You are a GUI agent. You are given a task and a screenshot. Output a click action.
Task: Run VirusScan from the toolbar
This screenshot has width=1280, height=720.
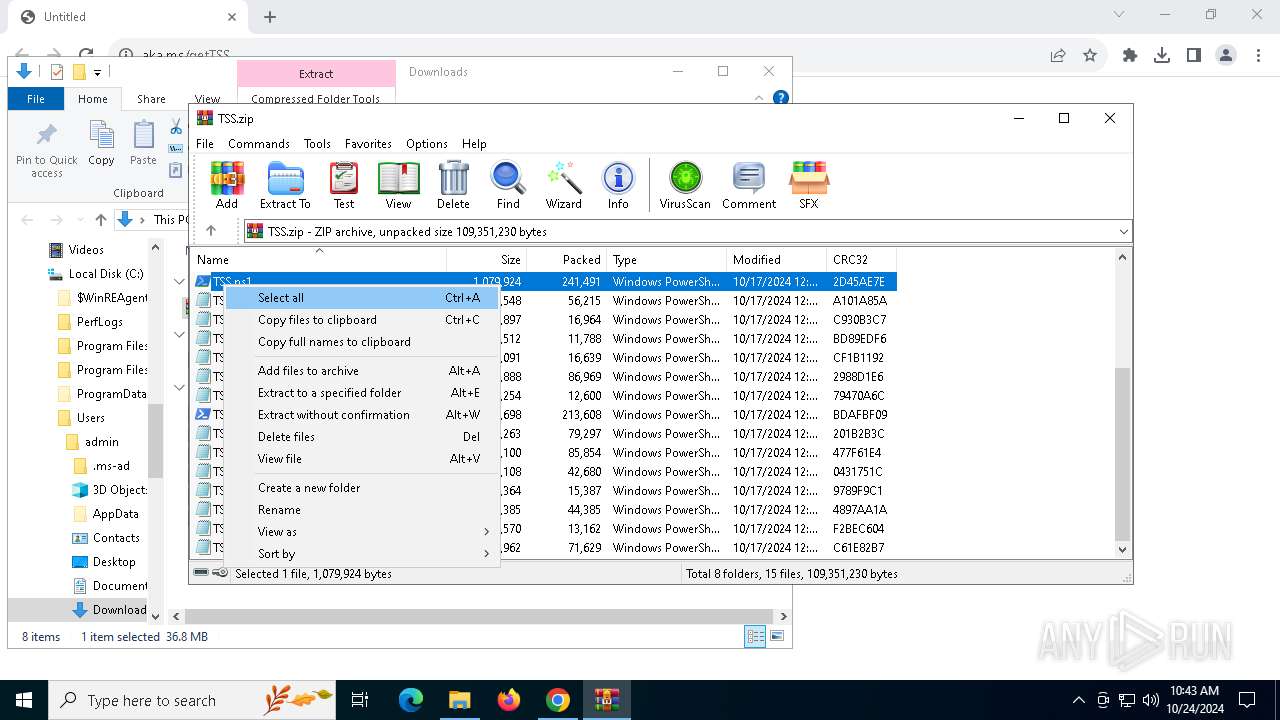tap(685, 185)
